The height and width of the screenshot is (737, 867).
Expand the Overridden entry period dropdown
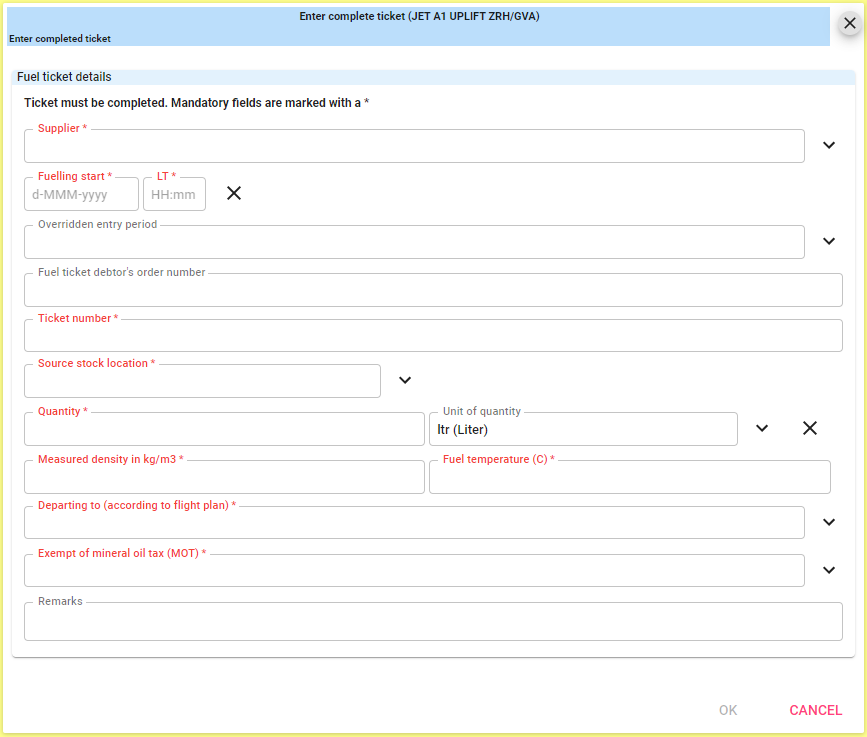828,241
